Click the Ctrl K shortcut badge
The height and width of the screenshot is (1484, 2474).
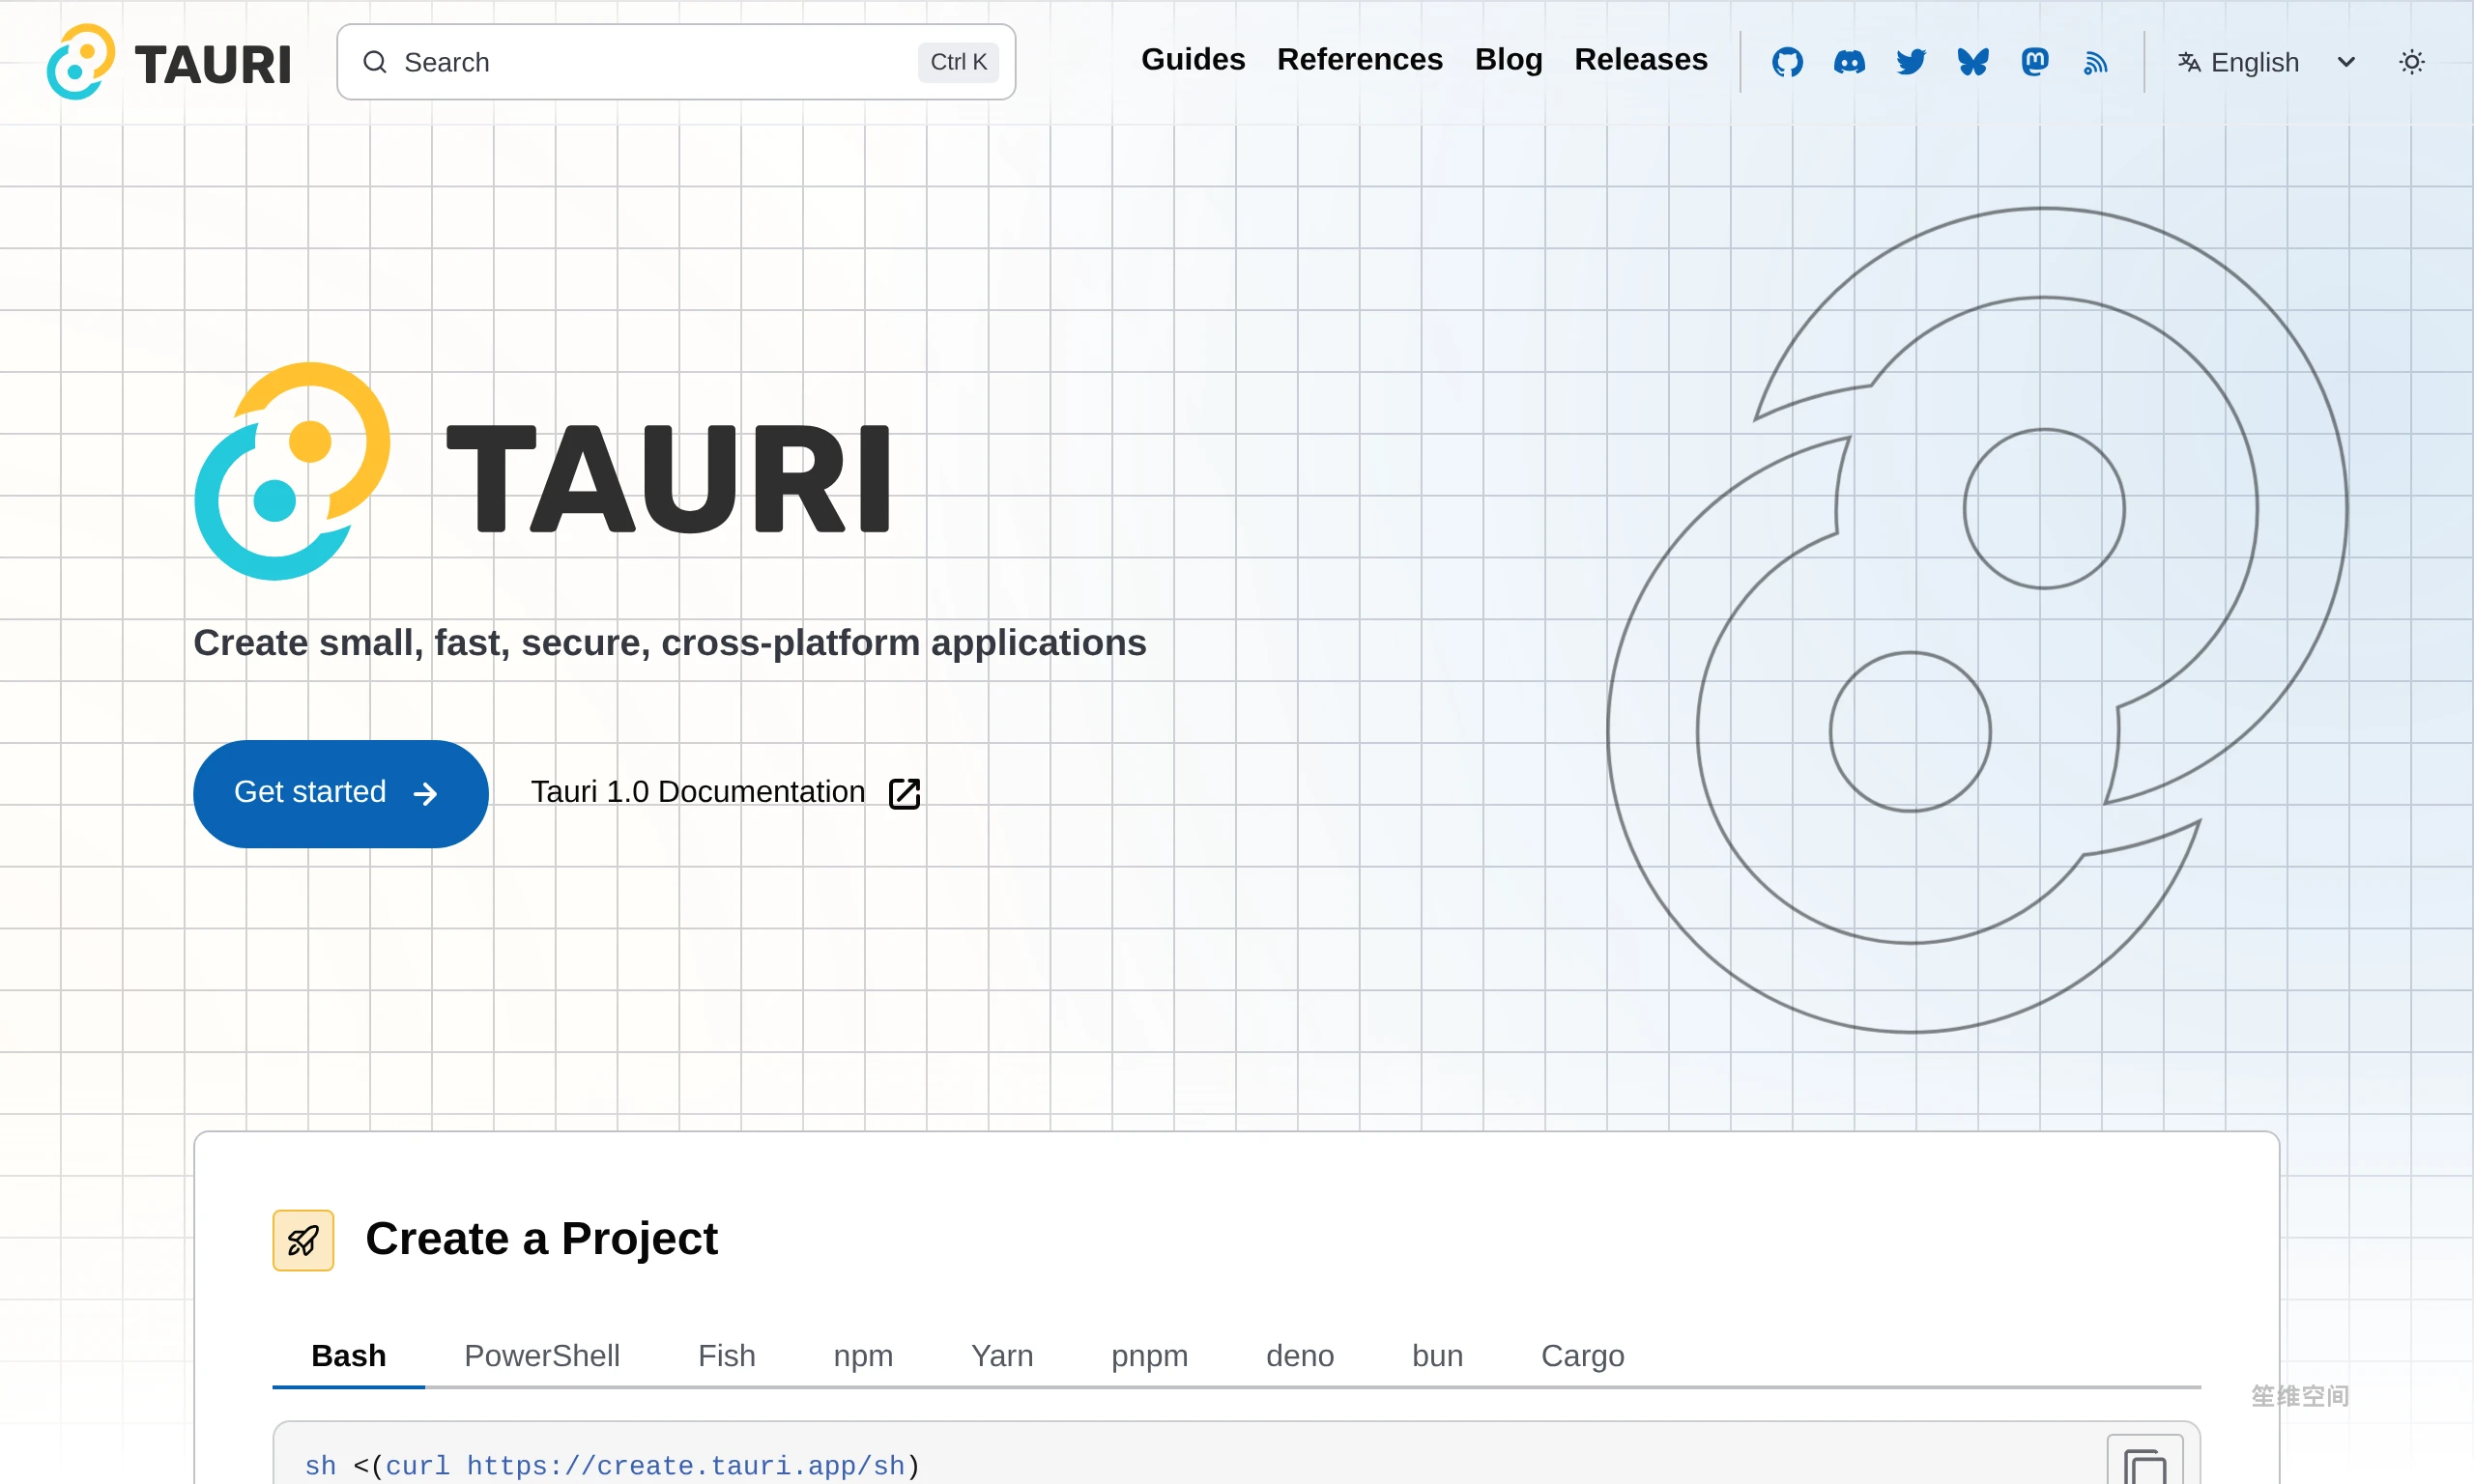(x=958, y=62)
